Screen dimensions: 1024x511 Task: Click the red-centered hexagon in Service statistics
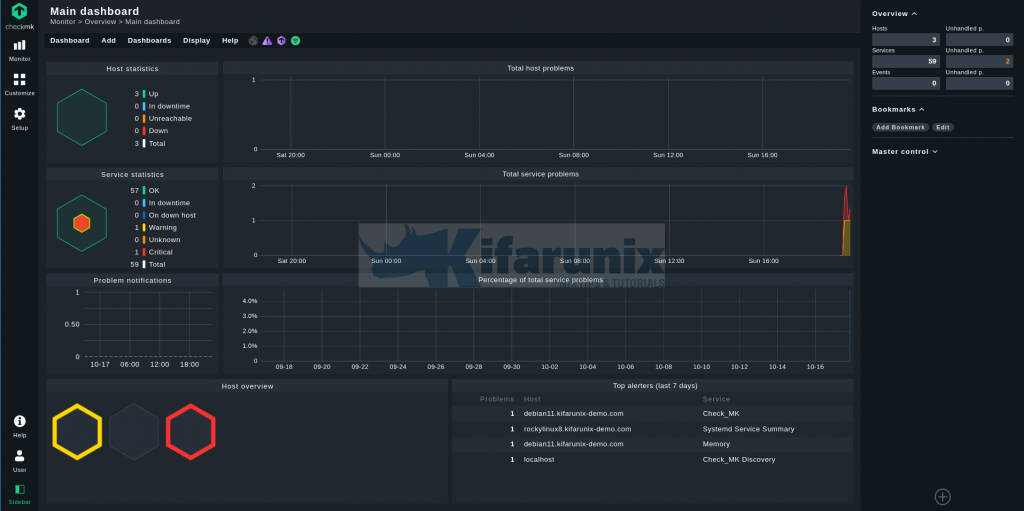pyautogui.click(x=82, y=223)
